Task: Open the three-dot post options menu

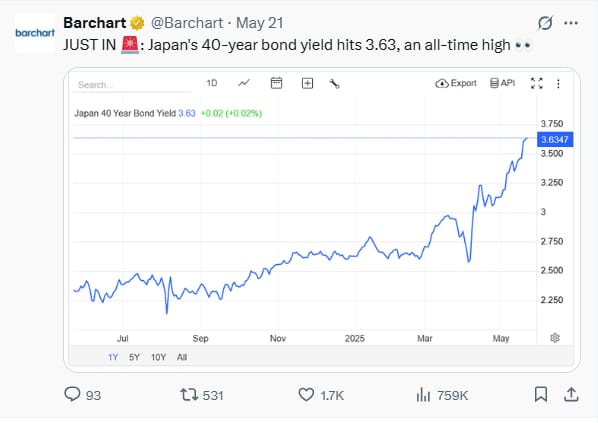Action: [x=571, y=23]
